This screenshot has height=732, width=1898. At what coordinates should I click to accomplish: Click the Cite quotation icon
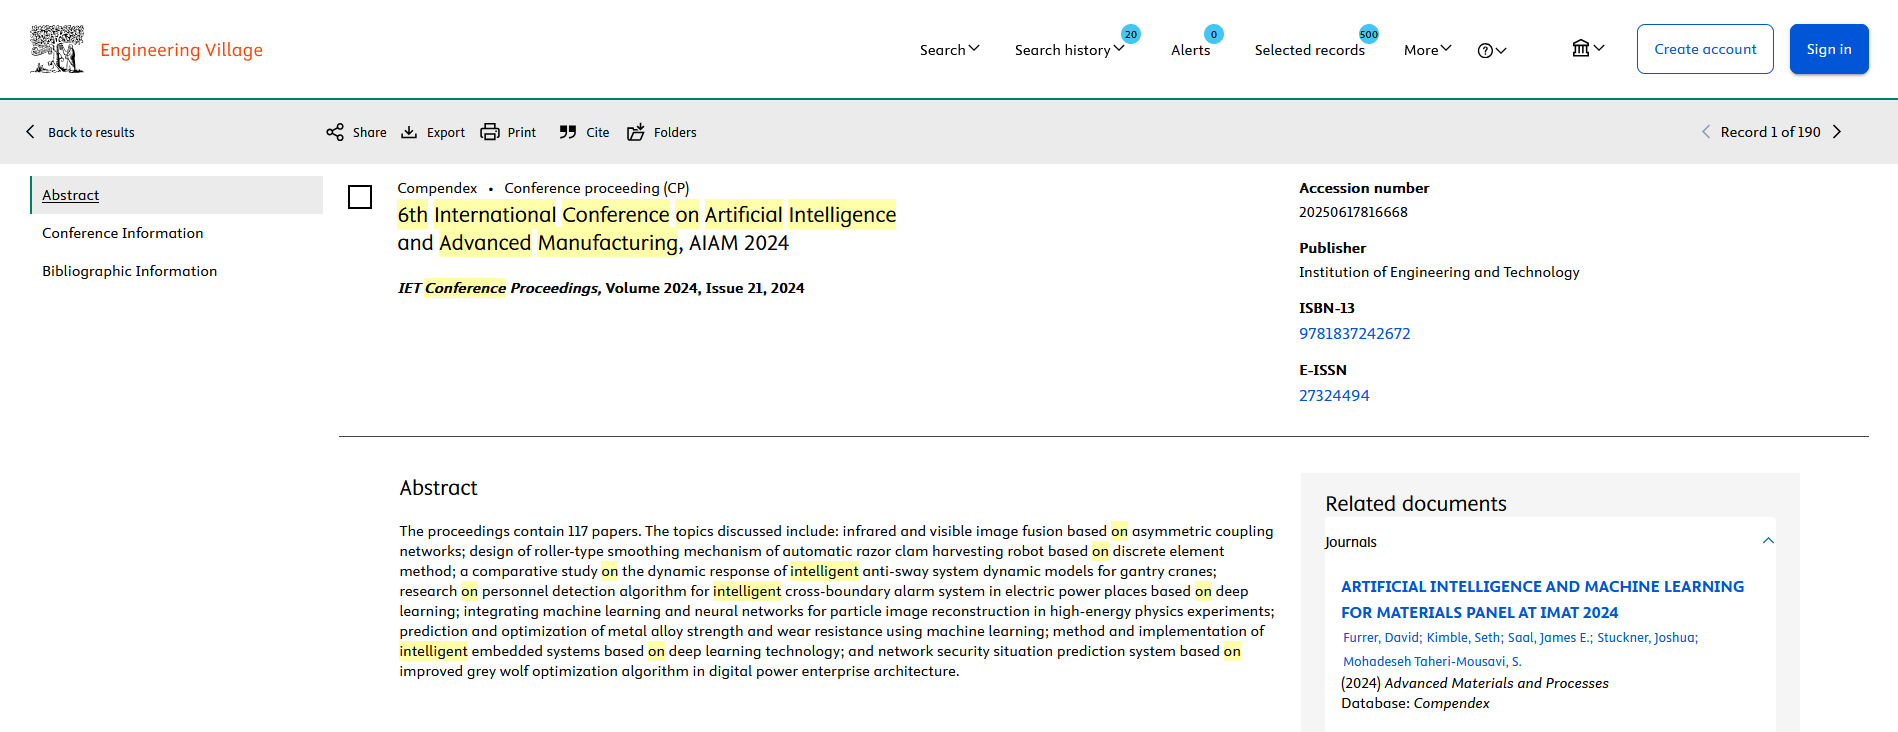(568, 132)
